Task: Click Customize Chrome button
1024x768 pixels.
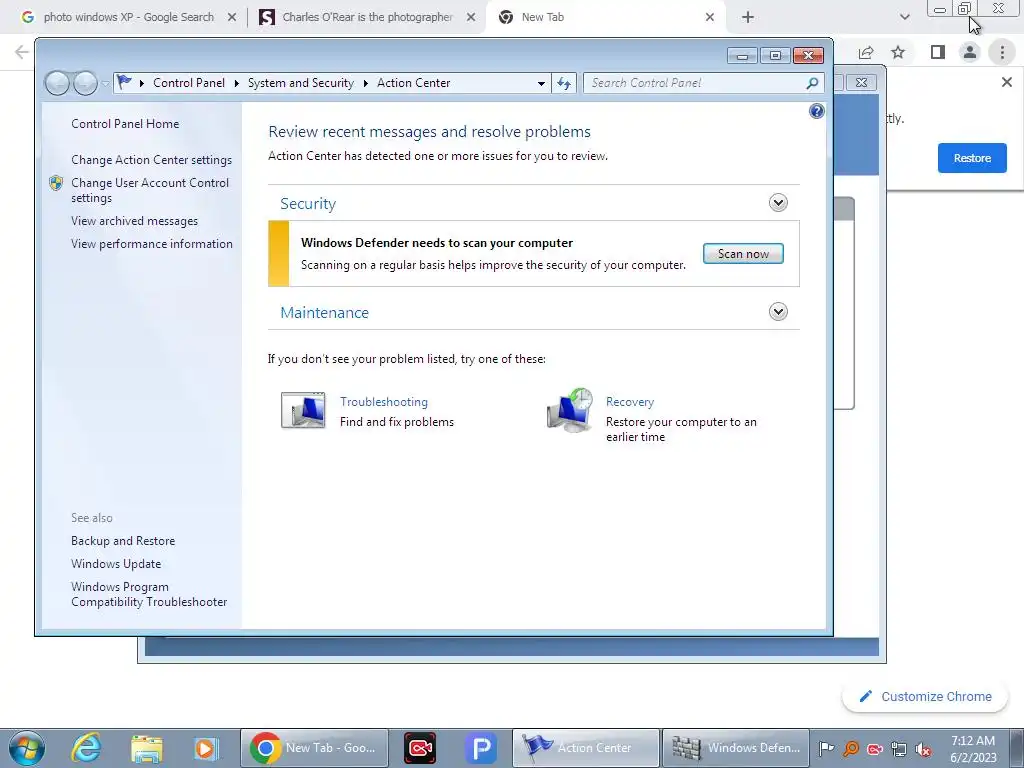Action: coord(925,696)
